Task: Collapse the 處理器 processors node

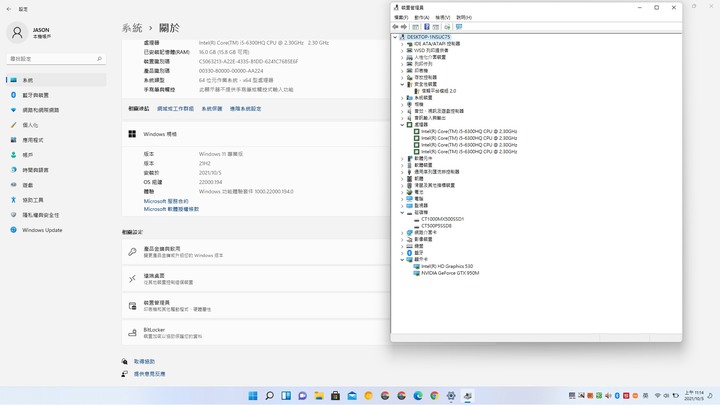Action: [402, 124]
